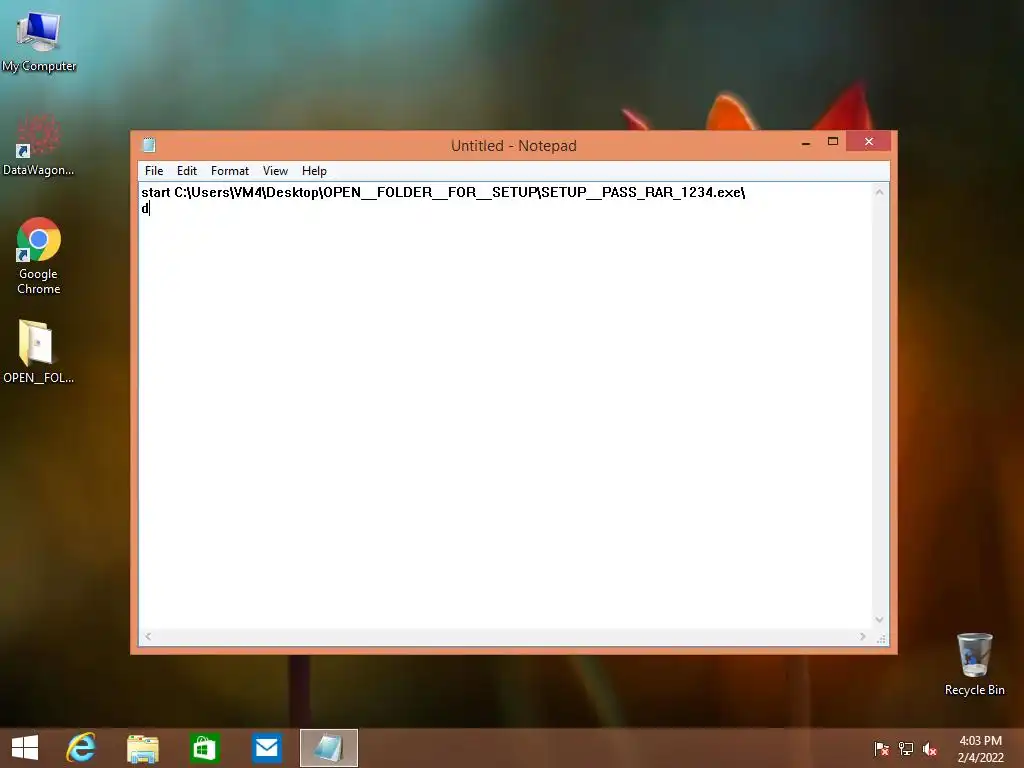This screenshot has height=768, width=1024.
Task: Launch Internet Explorer from the taskbar
Action: click(x=81, y=748)
